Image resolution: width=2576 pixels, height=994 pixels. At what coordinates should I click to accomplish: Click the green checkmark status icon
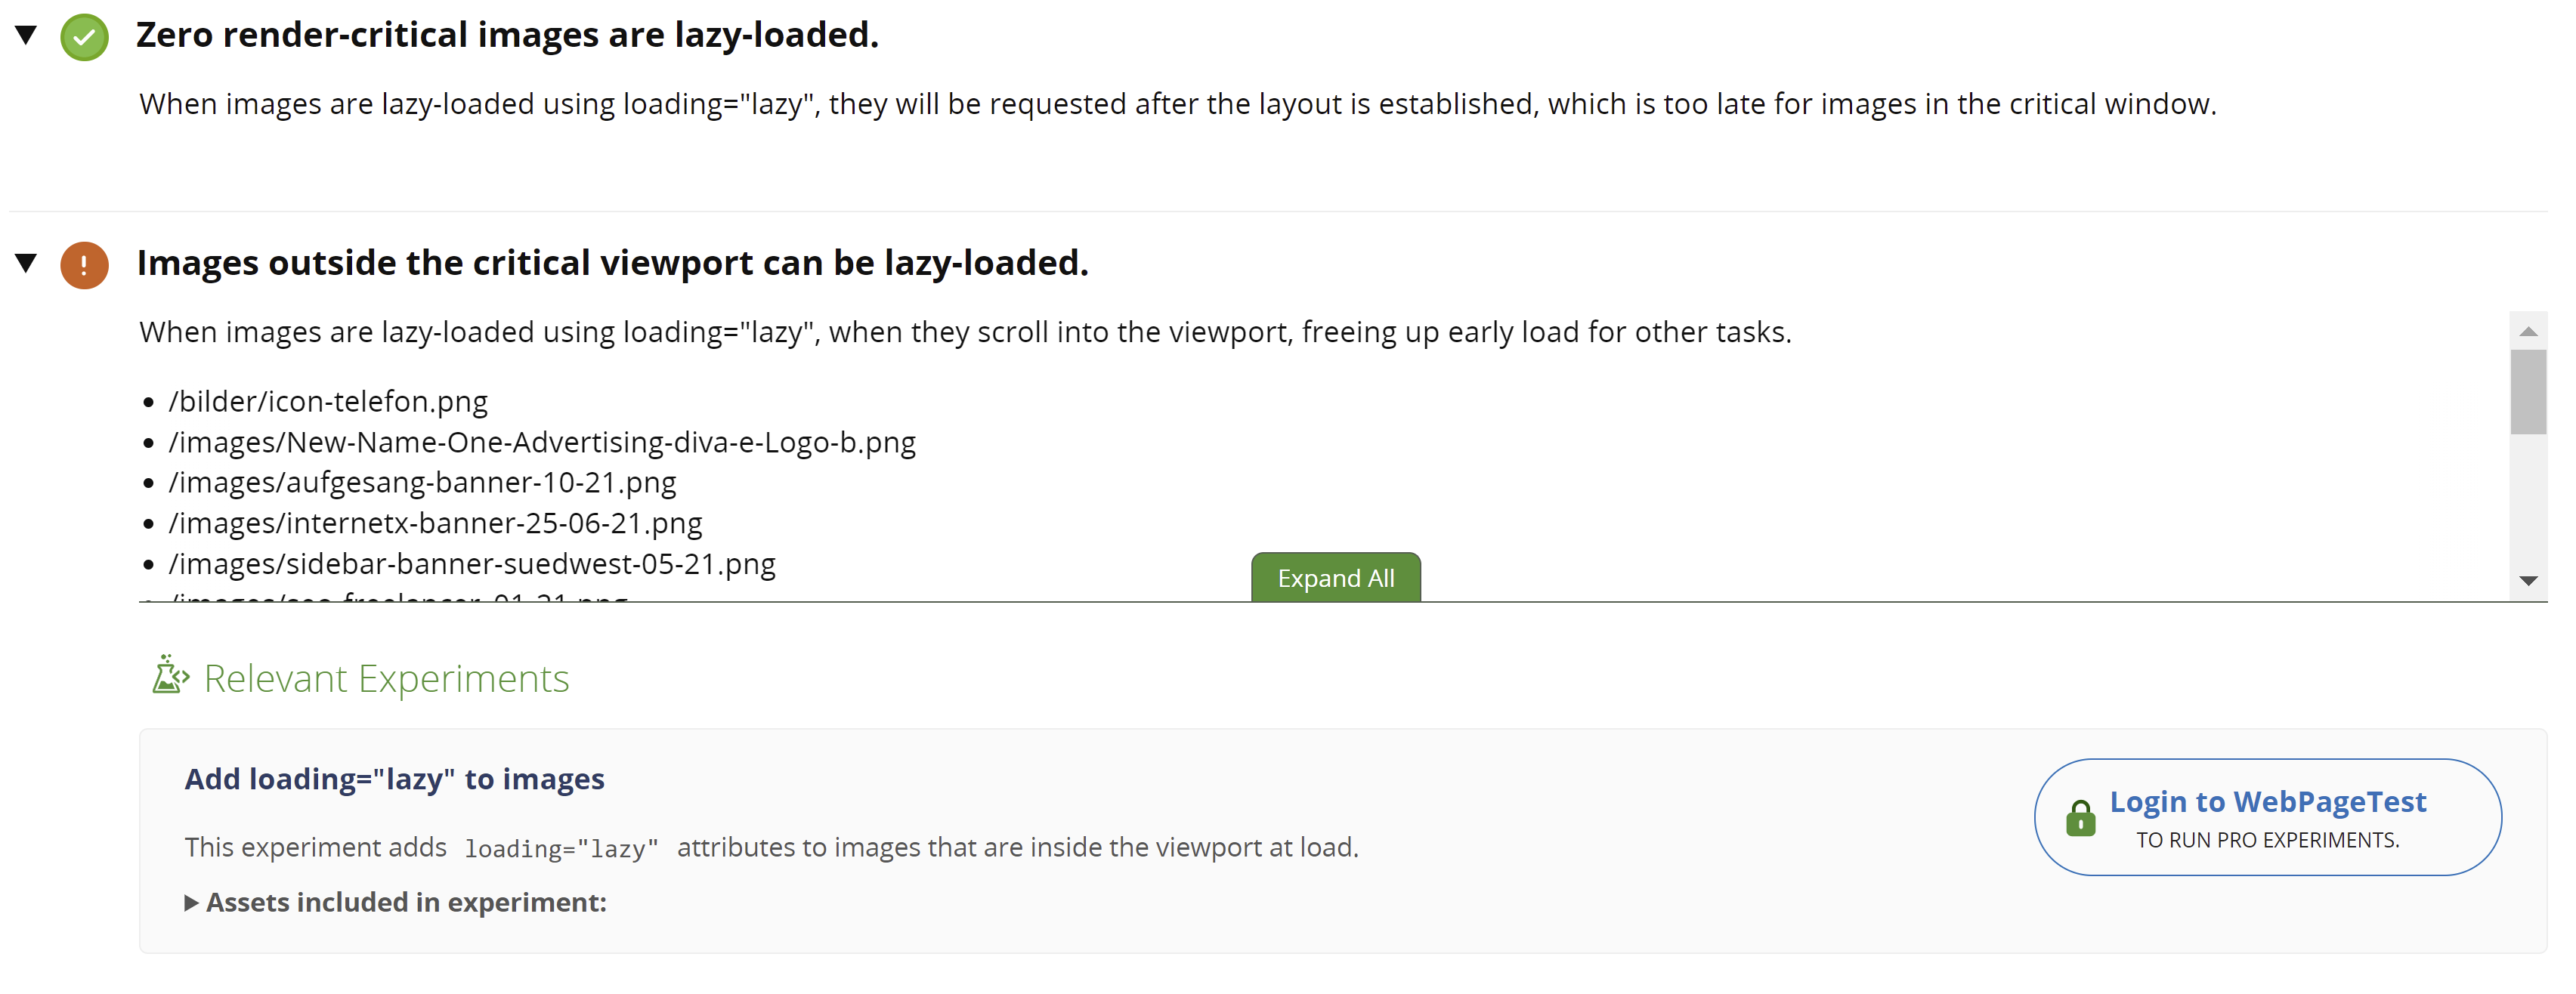(84, 37)
